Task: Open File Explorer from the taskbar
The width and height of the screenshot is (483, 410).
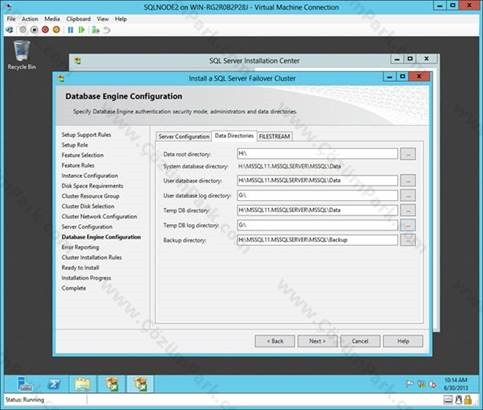Action: (82, 384)
